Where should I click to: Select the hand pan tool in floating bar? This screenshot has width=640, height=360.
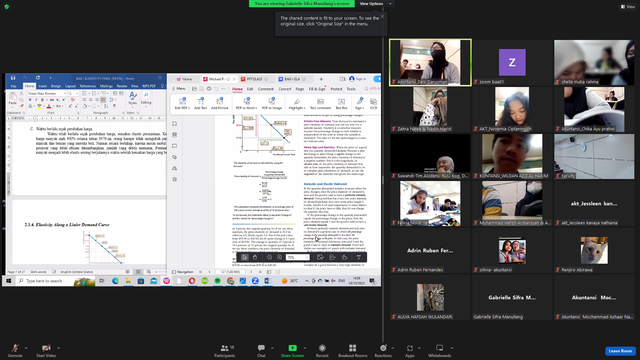255,257
